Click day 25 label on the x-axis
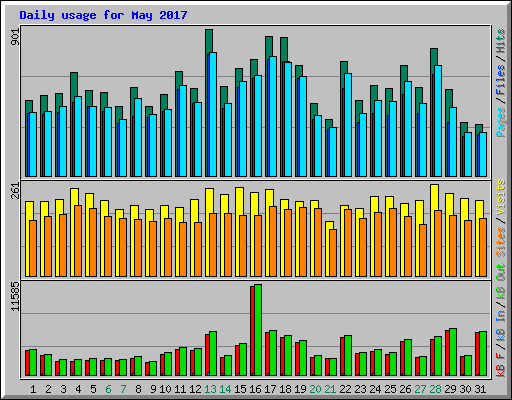Image resolution: width=512 pixels, height=400 pixels. coord(390,389)
